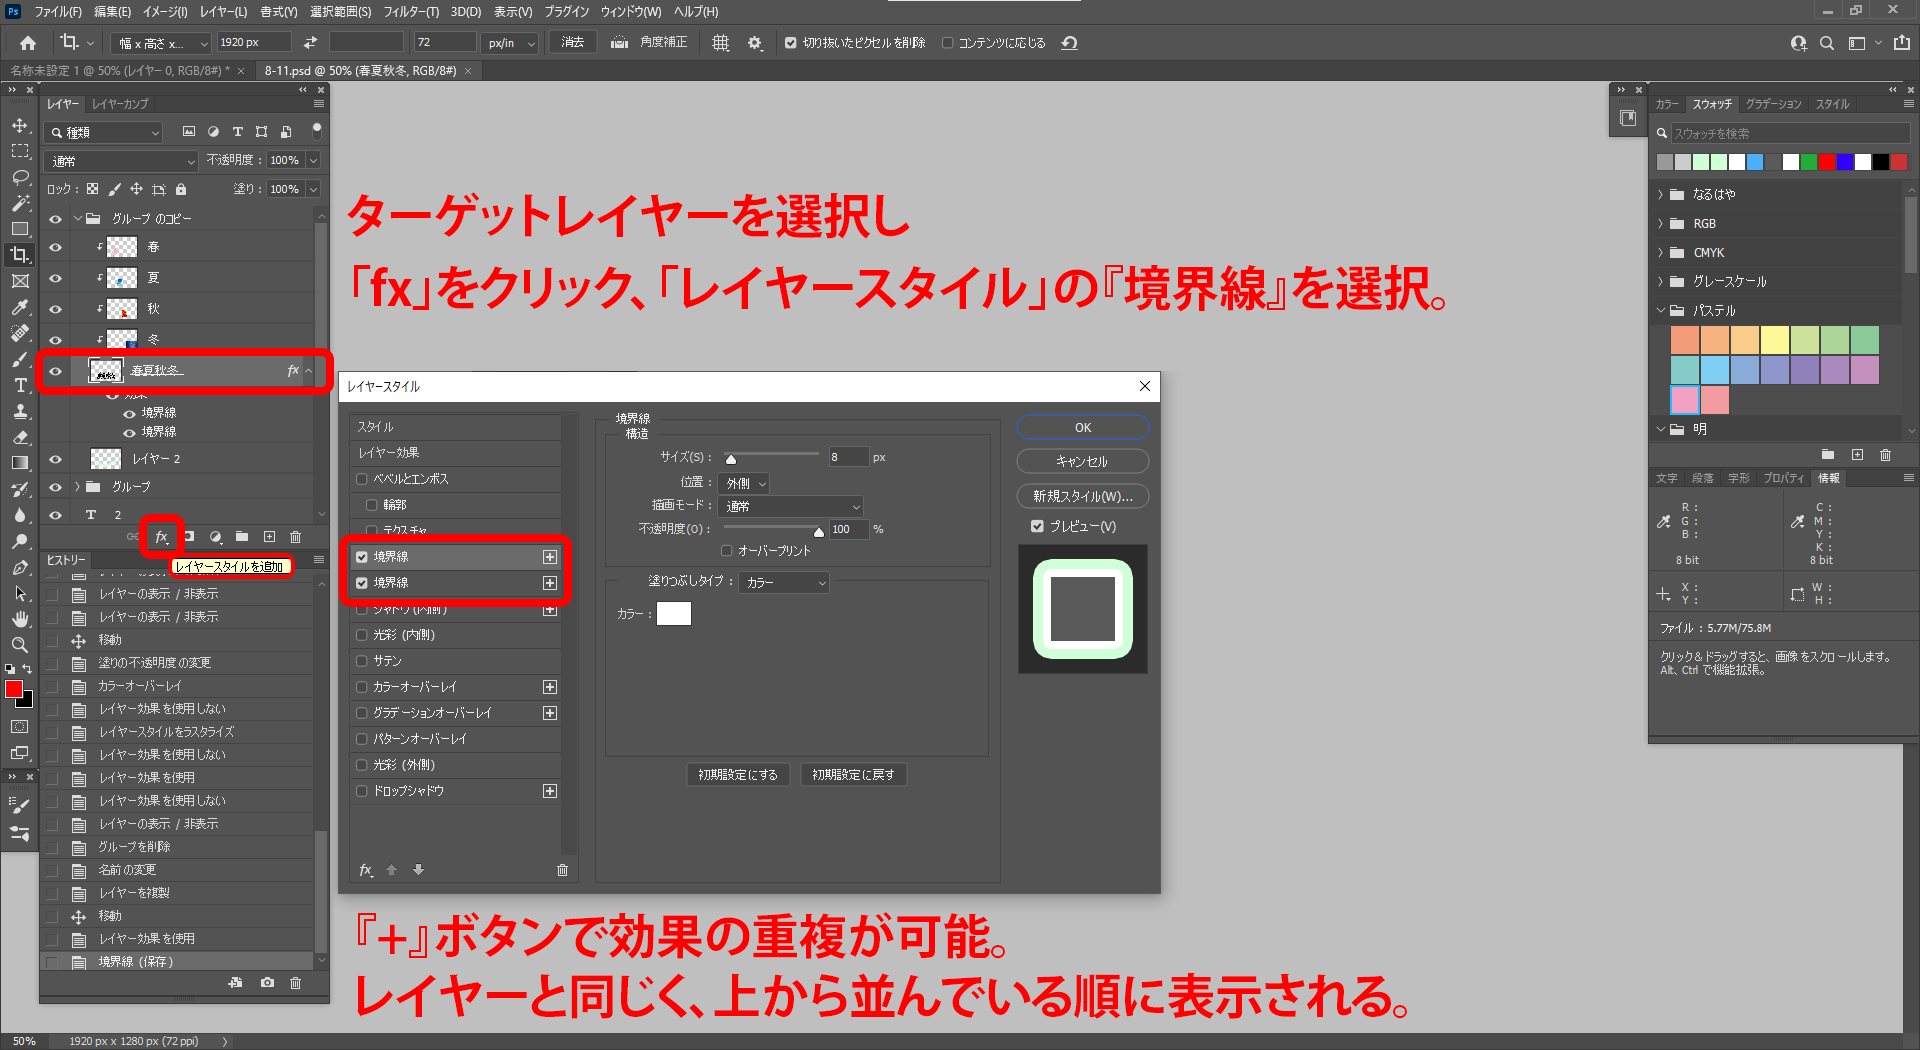The height and width of the screenshot is (1050, 1920).
Task: Switch to 8-11.psd document tab
Action: click(360, 71)
